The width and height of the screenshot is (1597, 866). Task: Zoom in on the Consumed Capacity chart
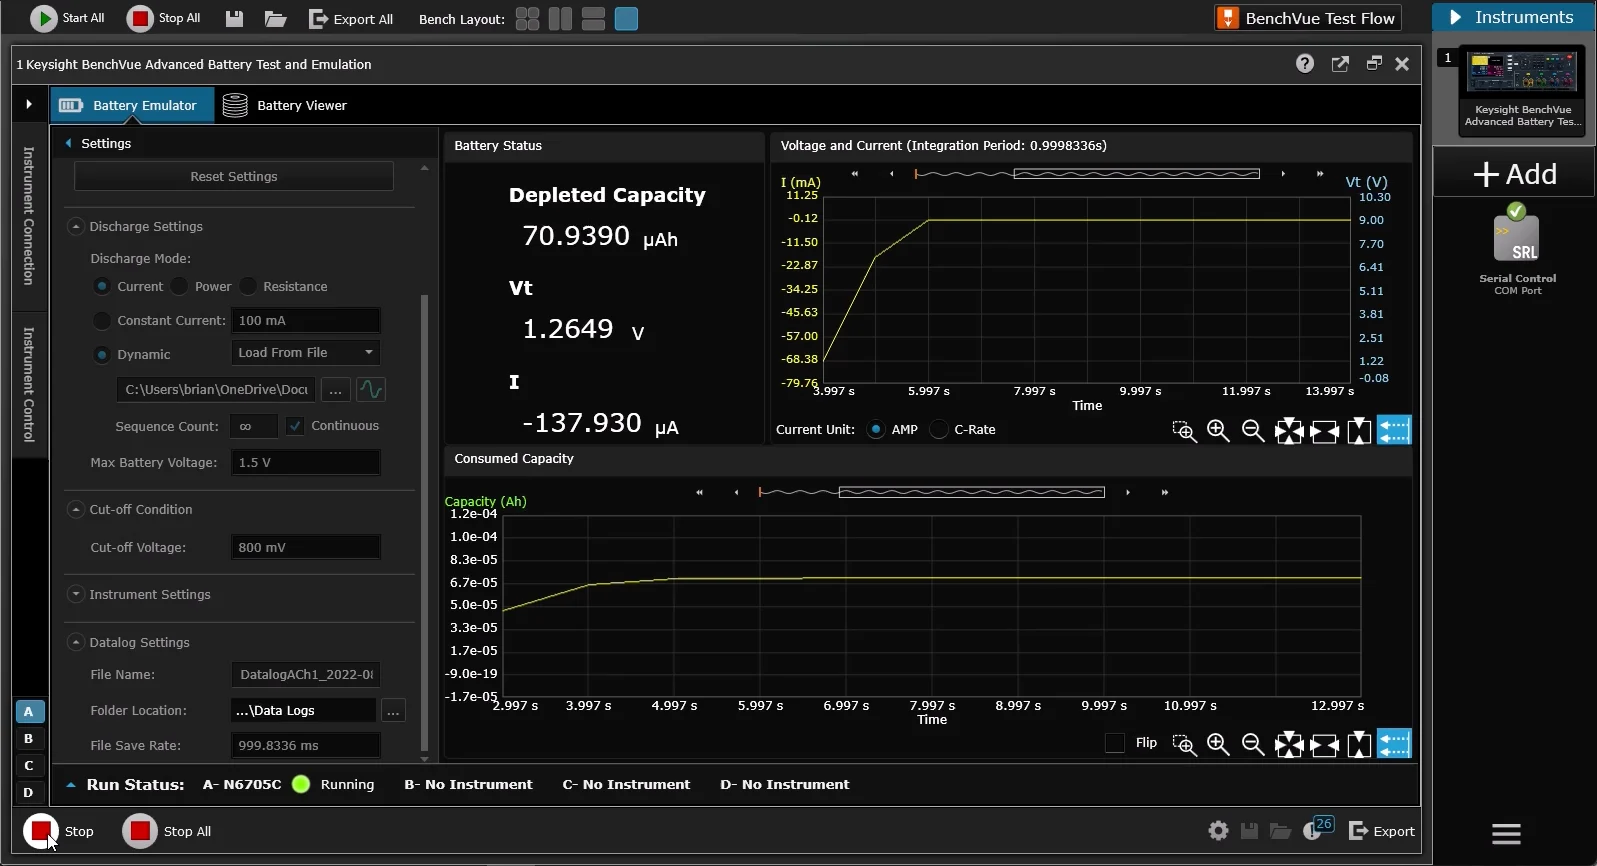1218,744
